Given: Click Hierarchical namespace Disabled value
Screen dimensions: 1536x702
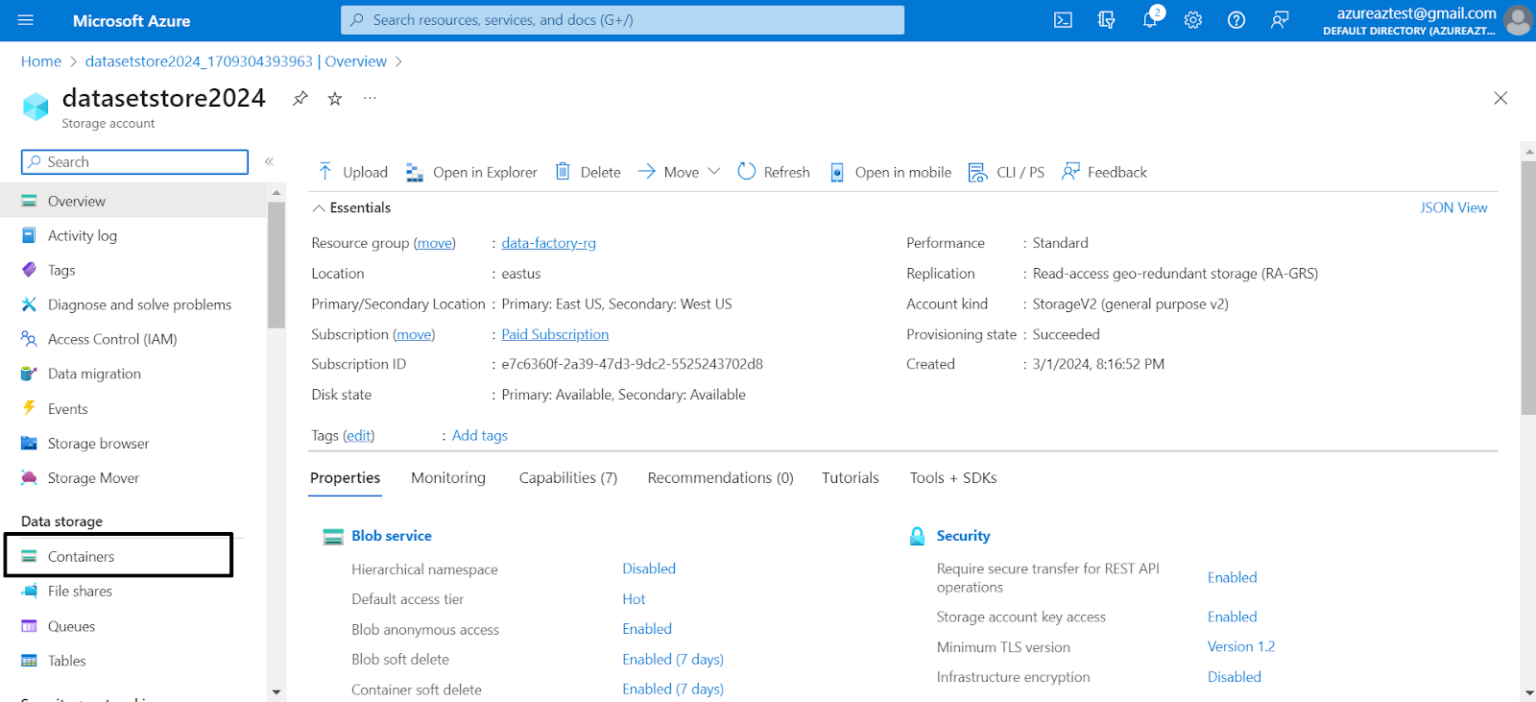Looking at the screenshot, I should [x=649, y=569].
